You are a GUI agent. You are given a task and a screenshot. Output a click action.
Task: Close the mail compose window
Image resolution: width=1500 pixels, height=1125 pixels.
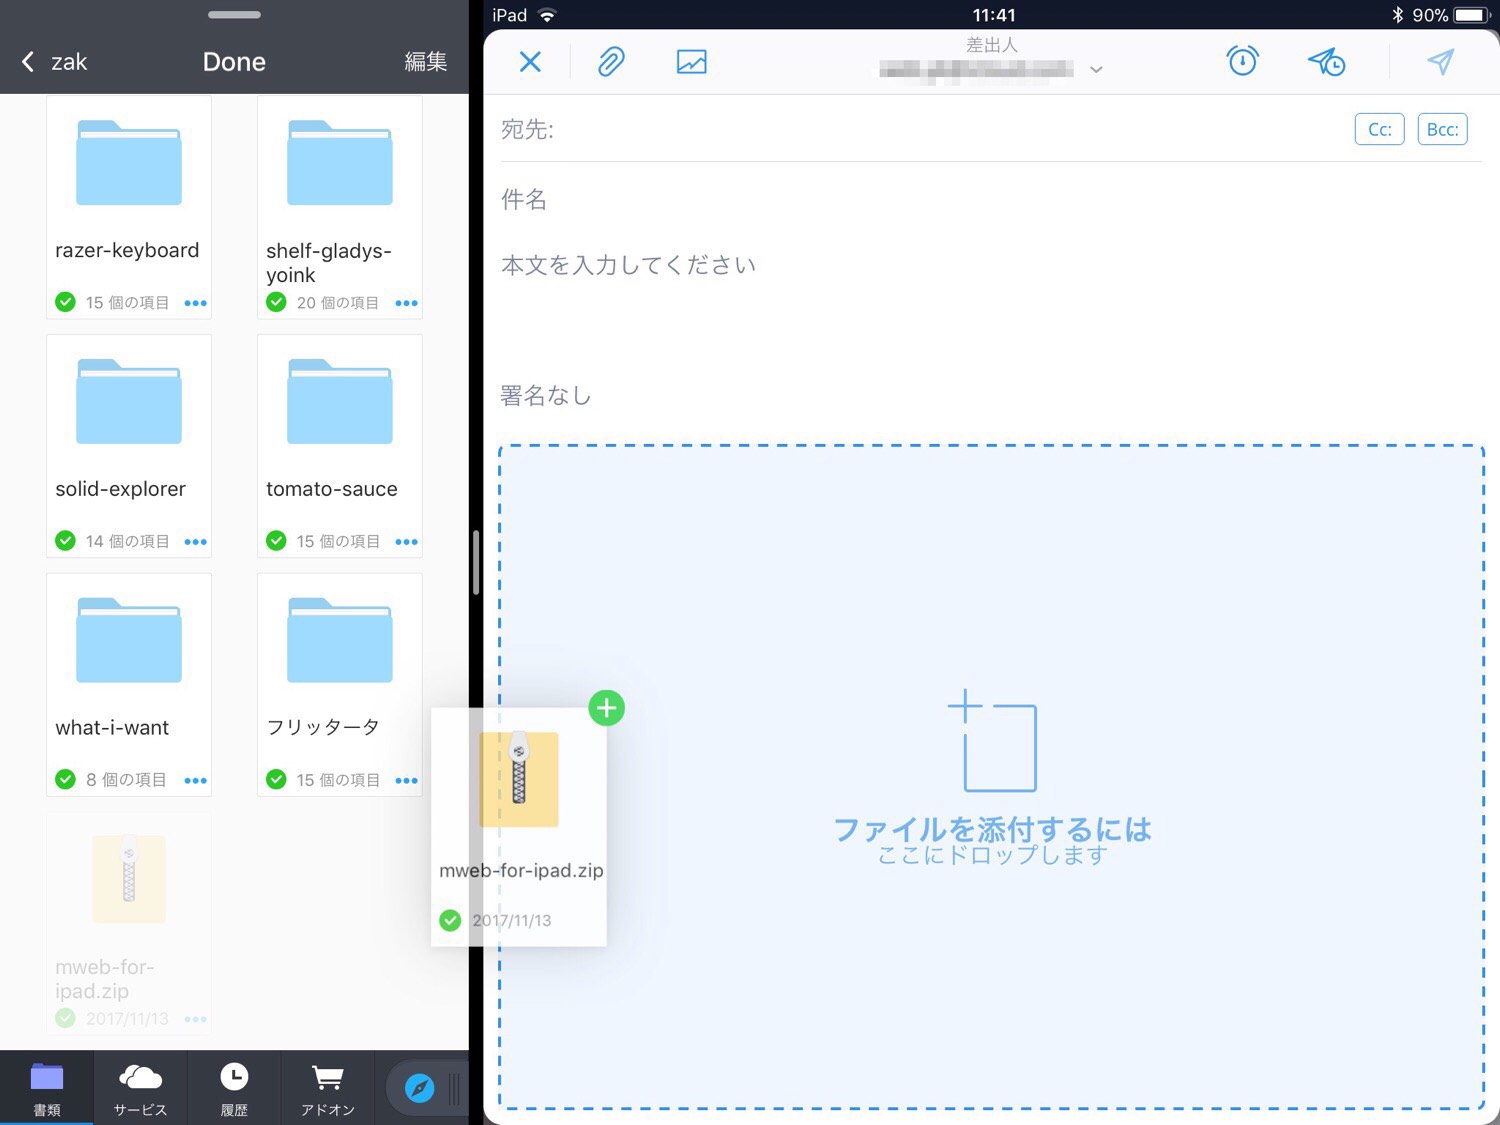coord(530,62)
